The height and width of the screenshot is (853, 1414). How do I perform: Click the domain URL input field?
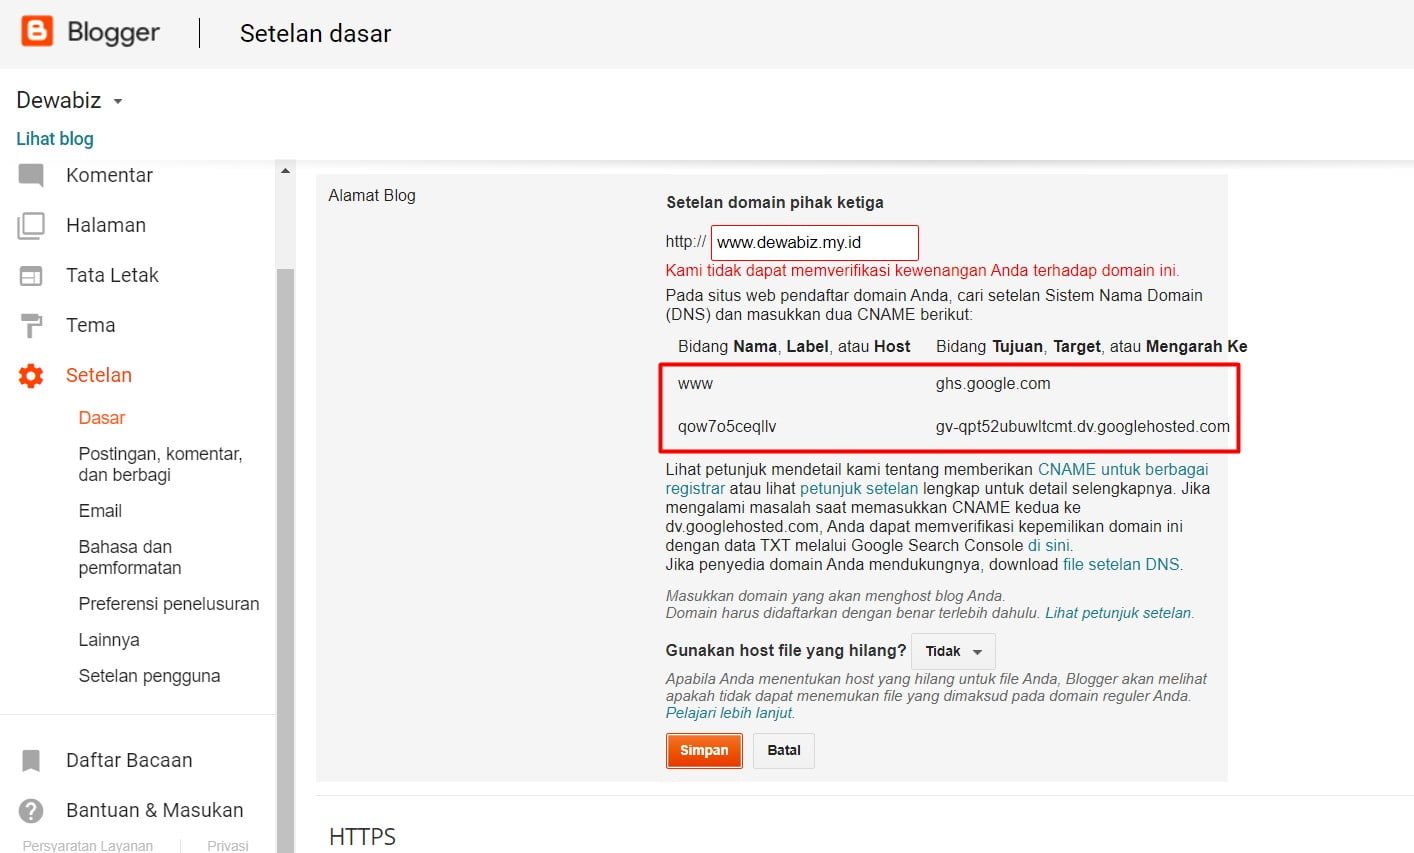[x=814, y=243]
